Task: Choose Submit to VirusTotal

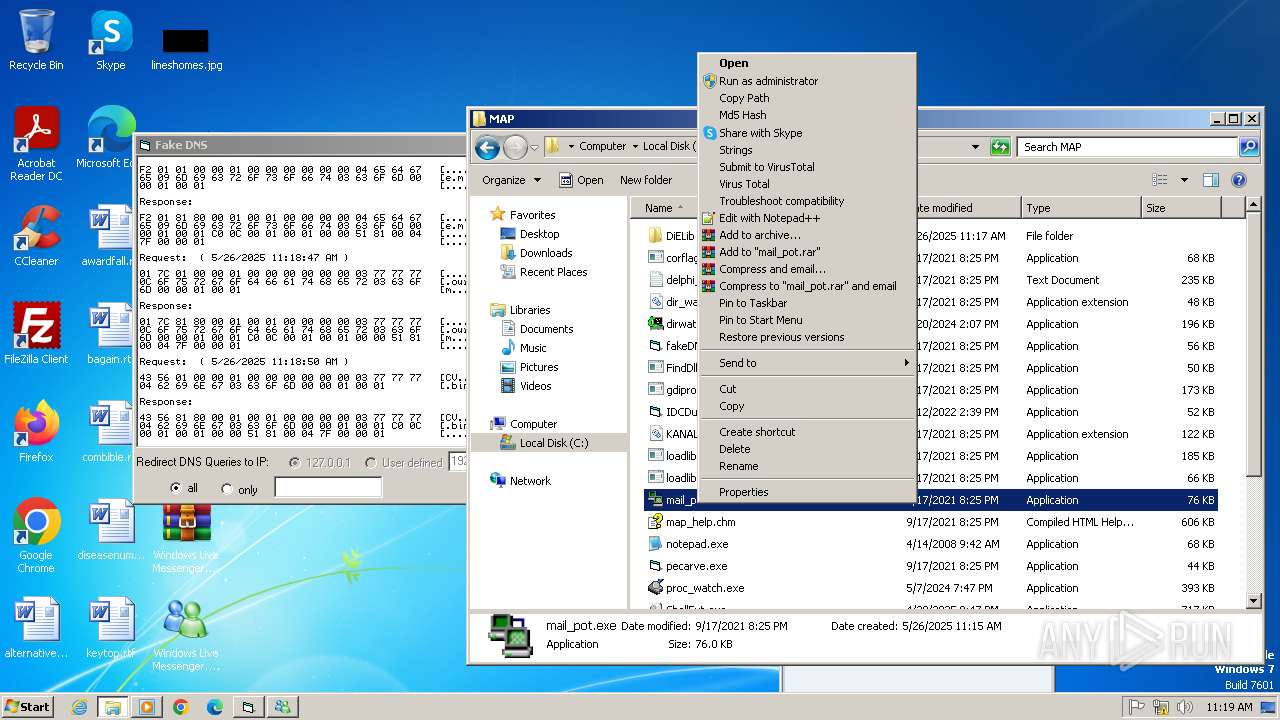Action: (x=806, y=167)
